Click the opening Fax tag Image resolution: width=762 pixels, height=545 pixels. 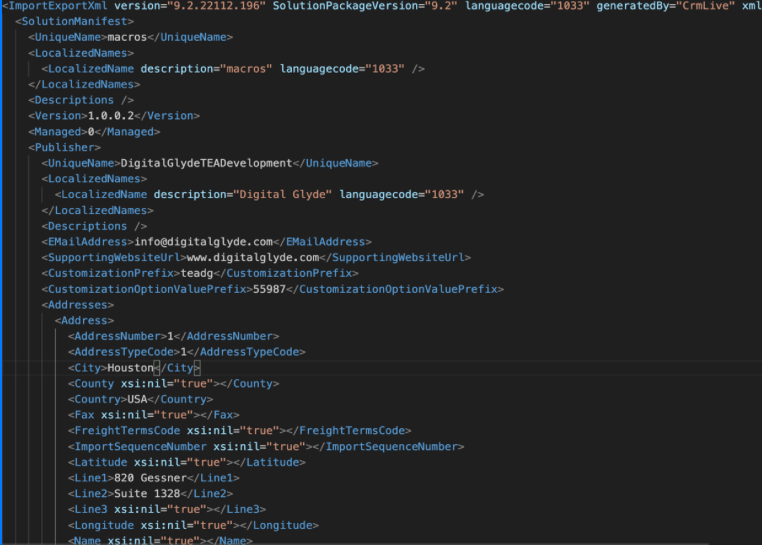tap(81, 415)
